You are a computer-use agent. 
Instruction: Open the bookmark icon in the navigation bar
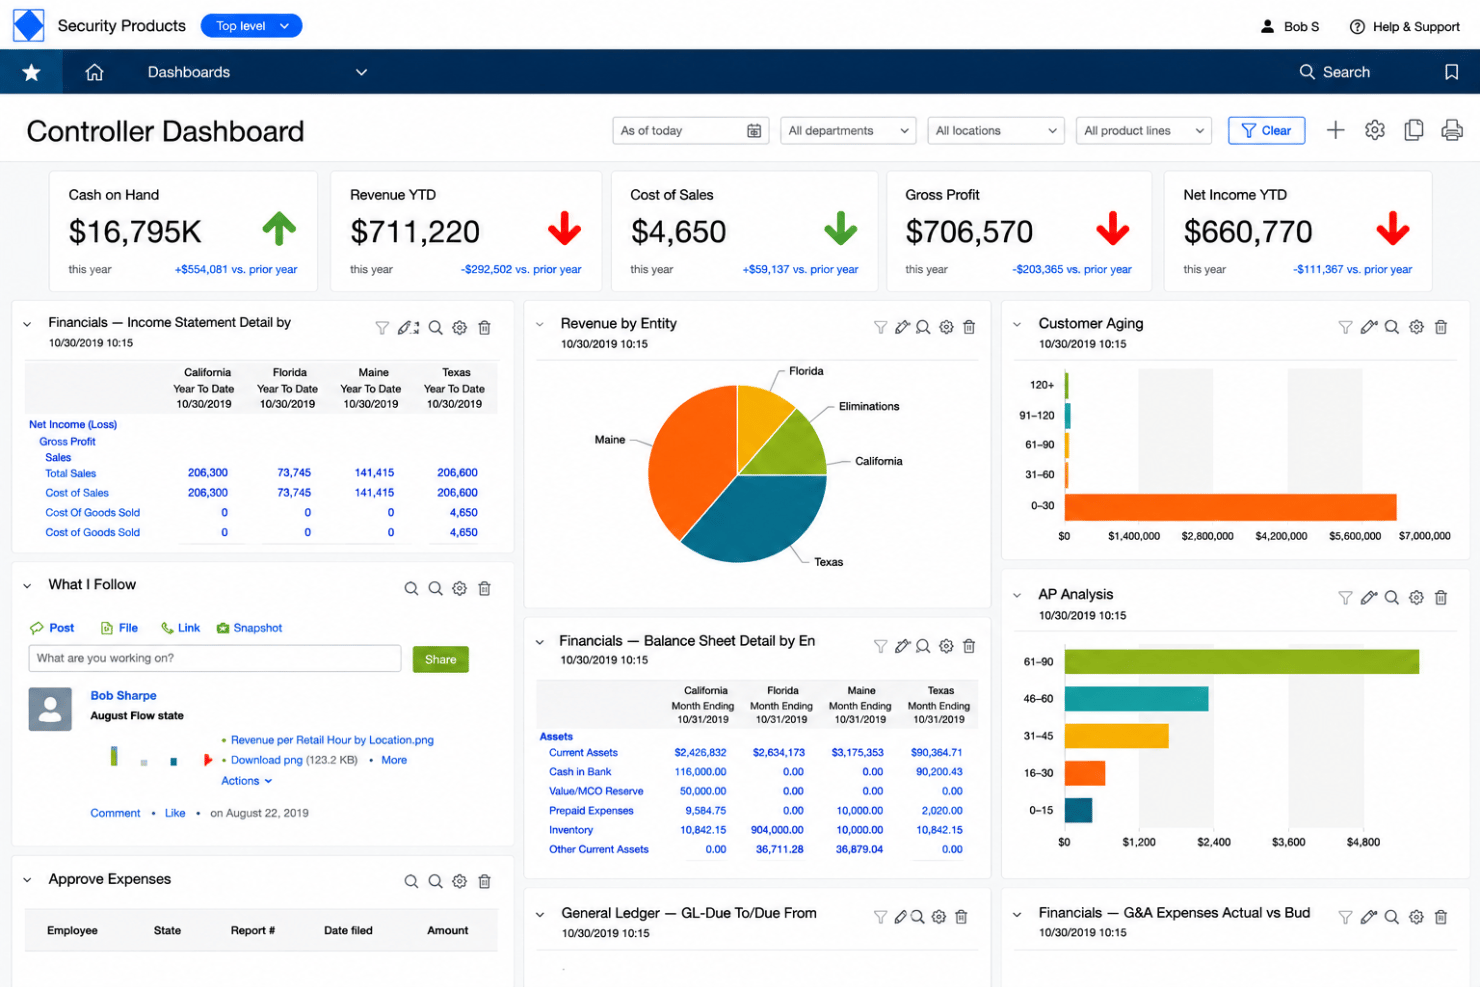tap(1451, 72)
